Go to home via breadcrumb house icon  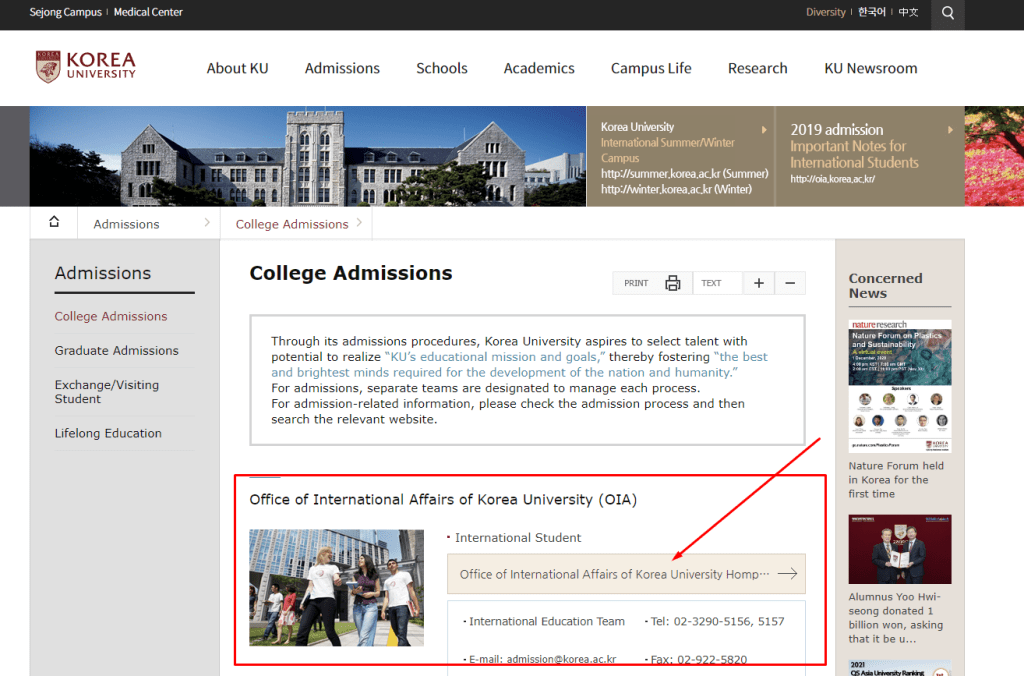[x=54, y=222]
